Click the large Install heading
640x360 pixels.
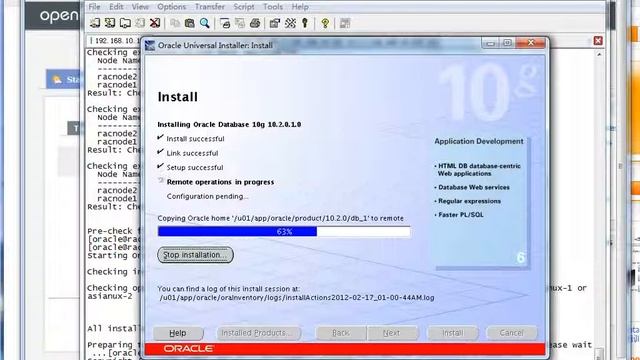(x=178, y=97)
